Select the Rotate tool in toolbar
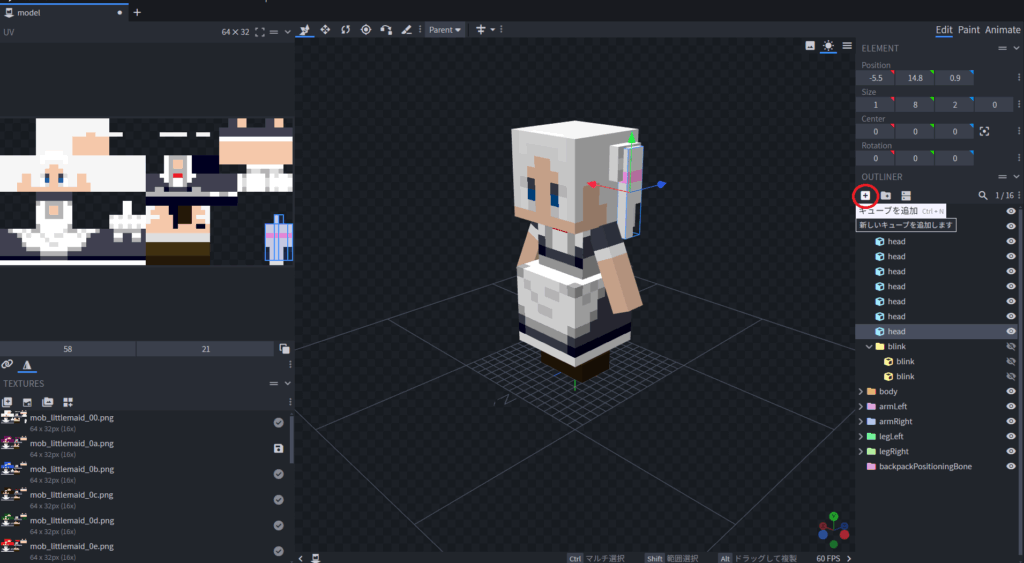Image resolution: width=1024 pixels, height=563 pixels. (345, 30)
